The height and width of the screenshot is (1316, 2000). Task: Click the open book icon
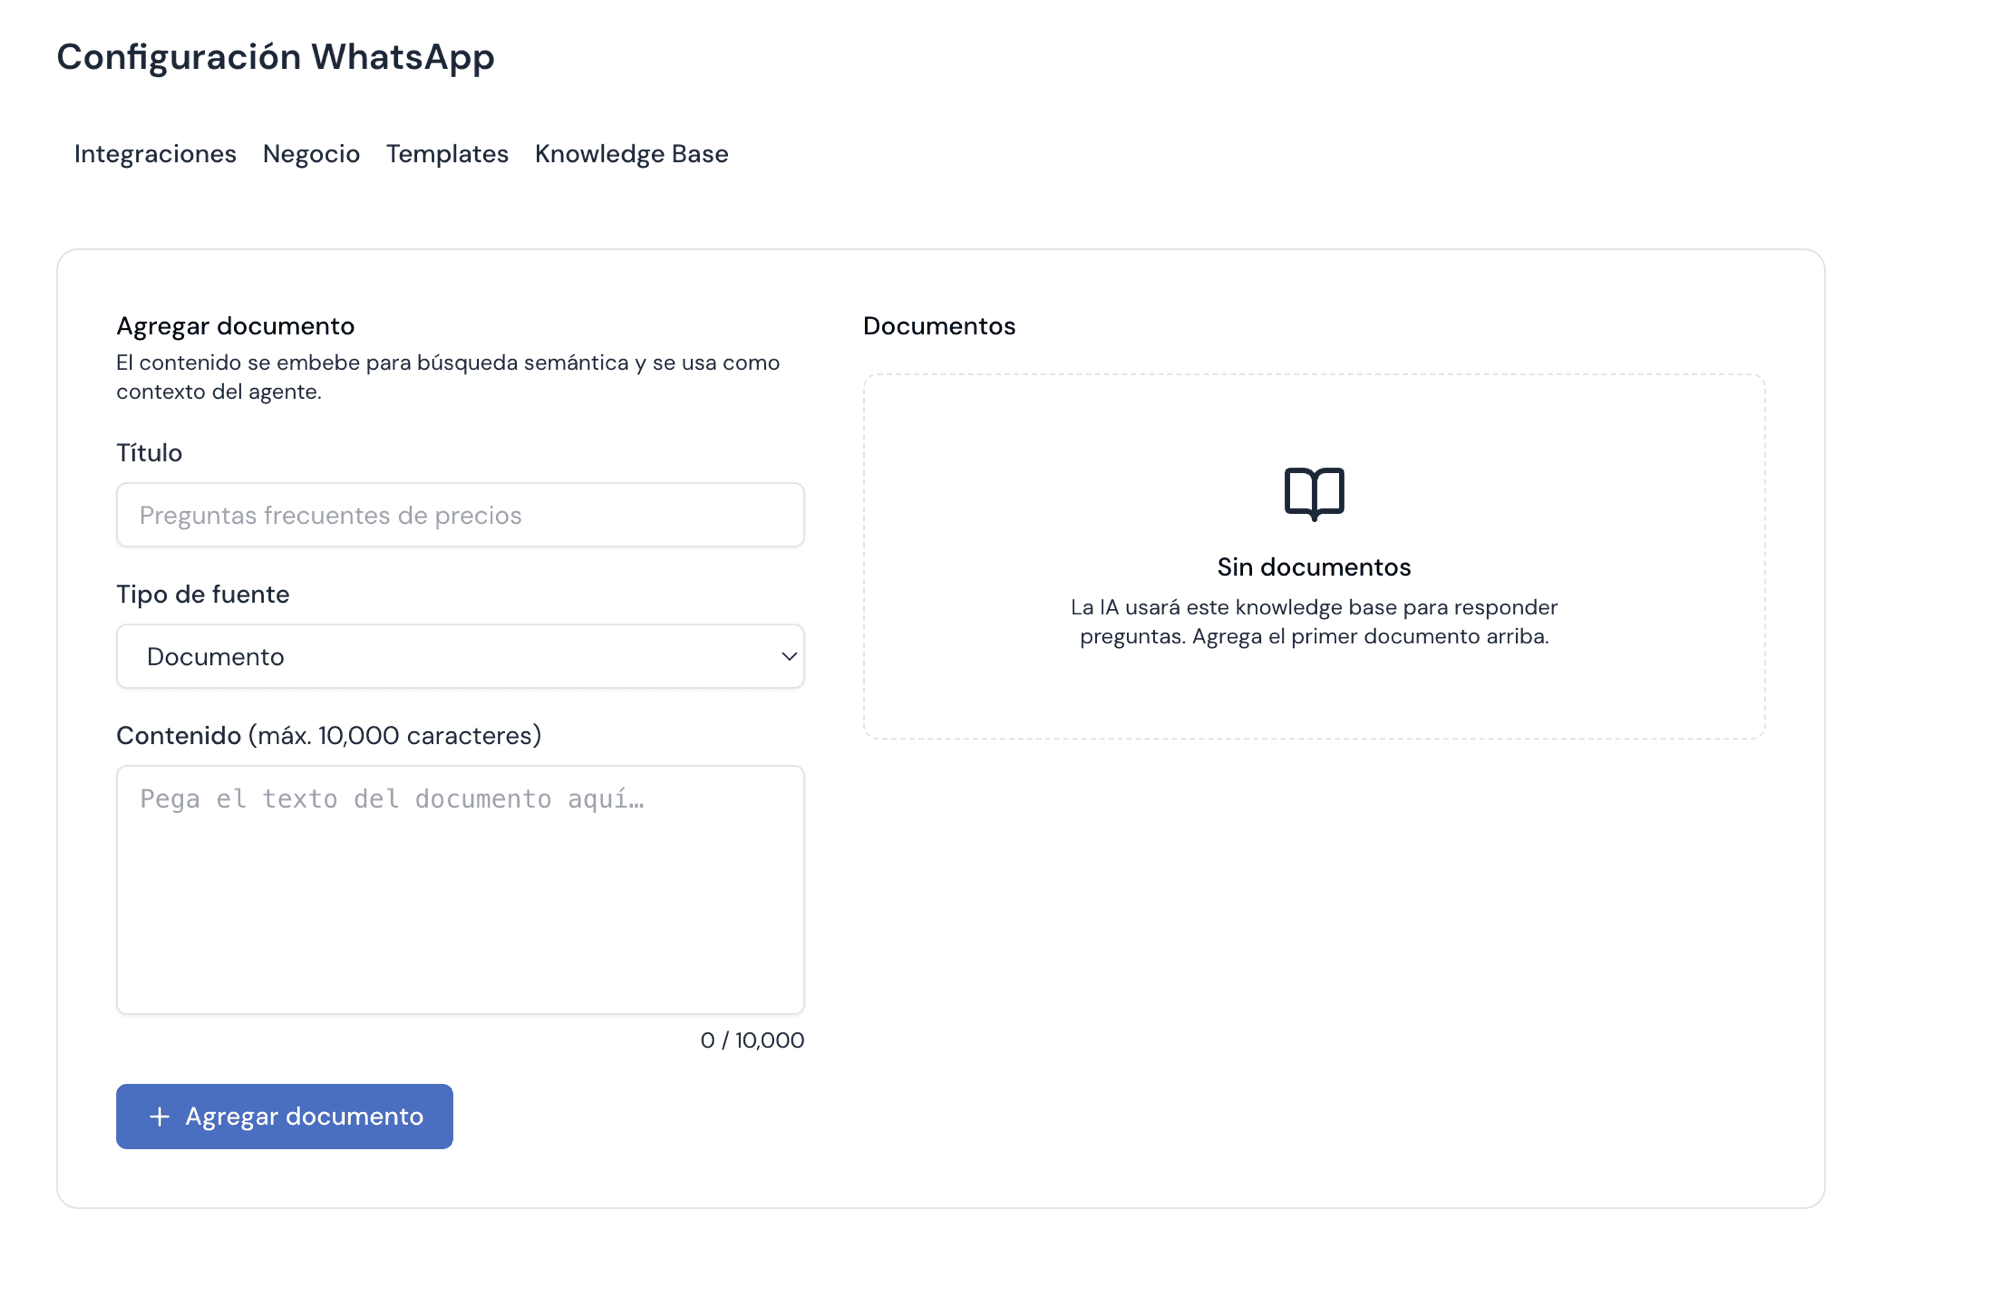(x=1314, y=494)
